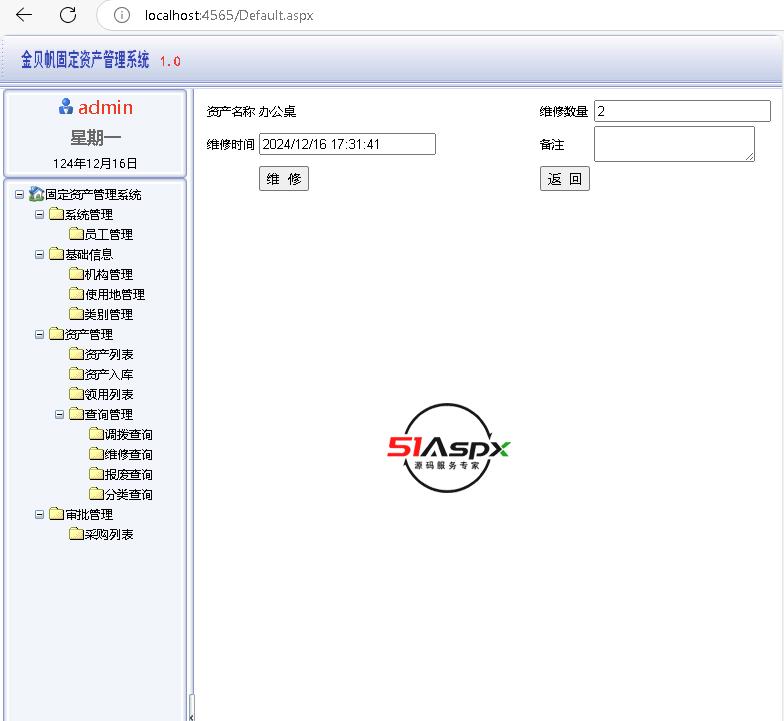Click the 金贝帆固定资产管理系统 title
Screen dimensions: 784x721
click(x=85, y=60)
